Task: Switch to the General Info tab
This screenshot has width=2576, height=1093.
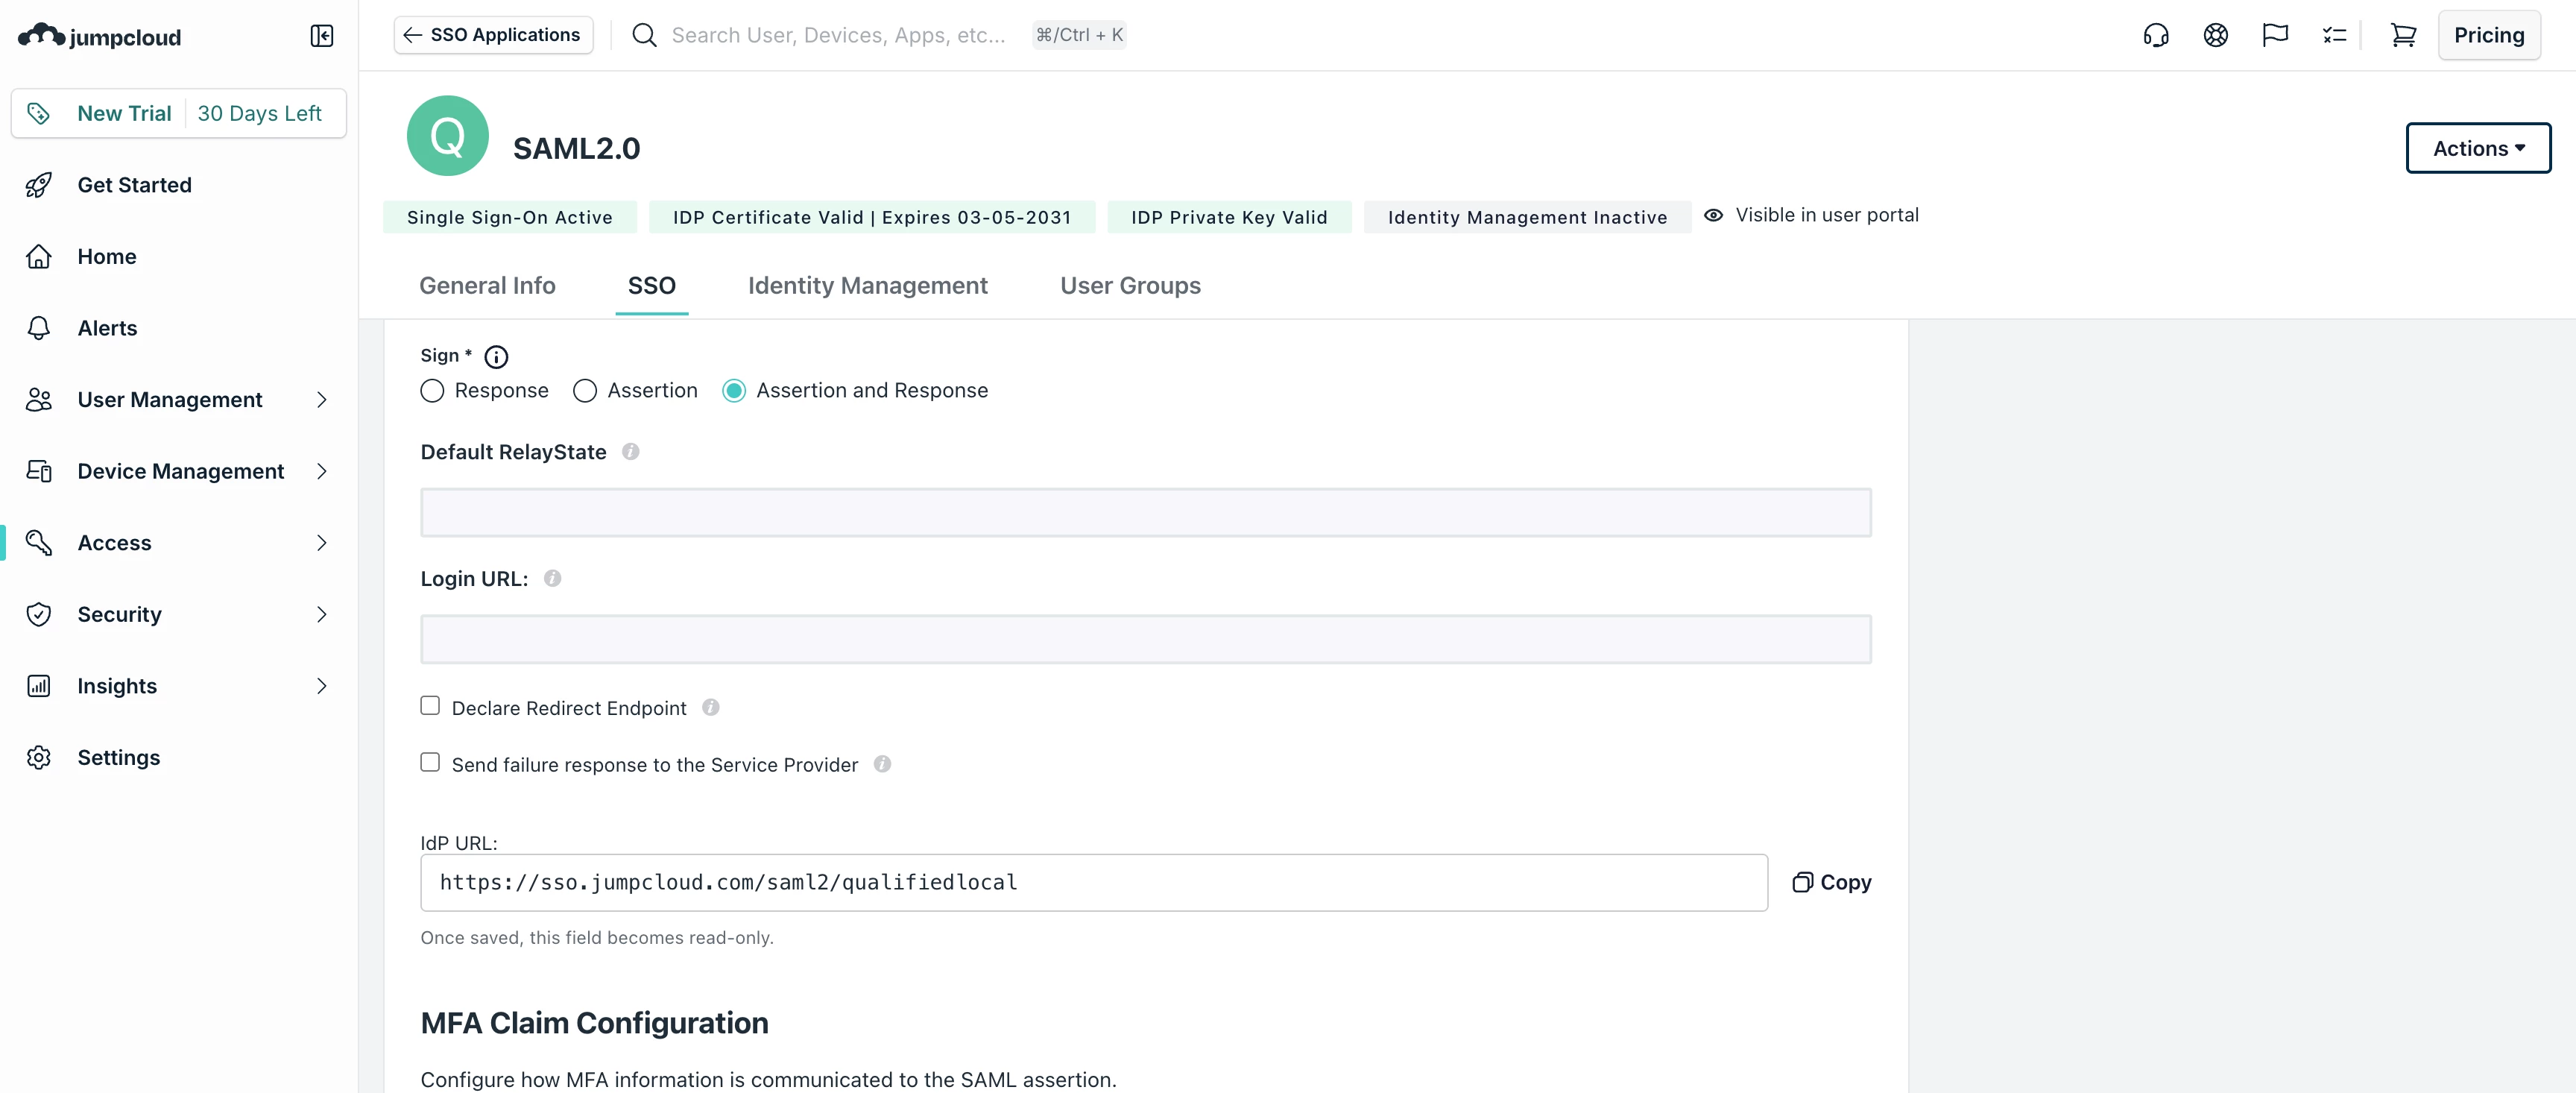Action: [x=488, y=286]
